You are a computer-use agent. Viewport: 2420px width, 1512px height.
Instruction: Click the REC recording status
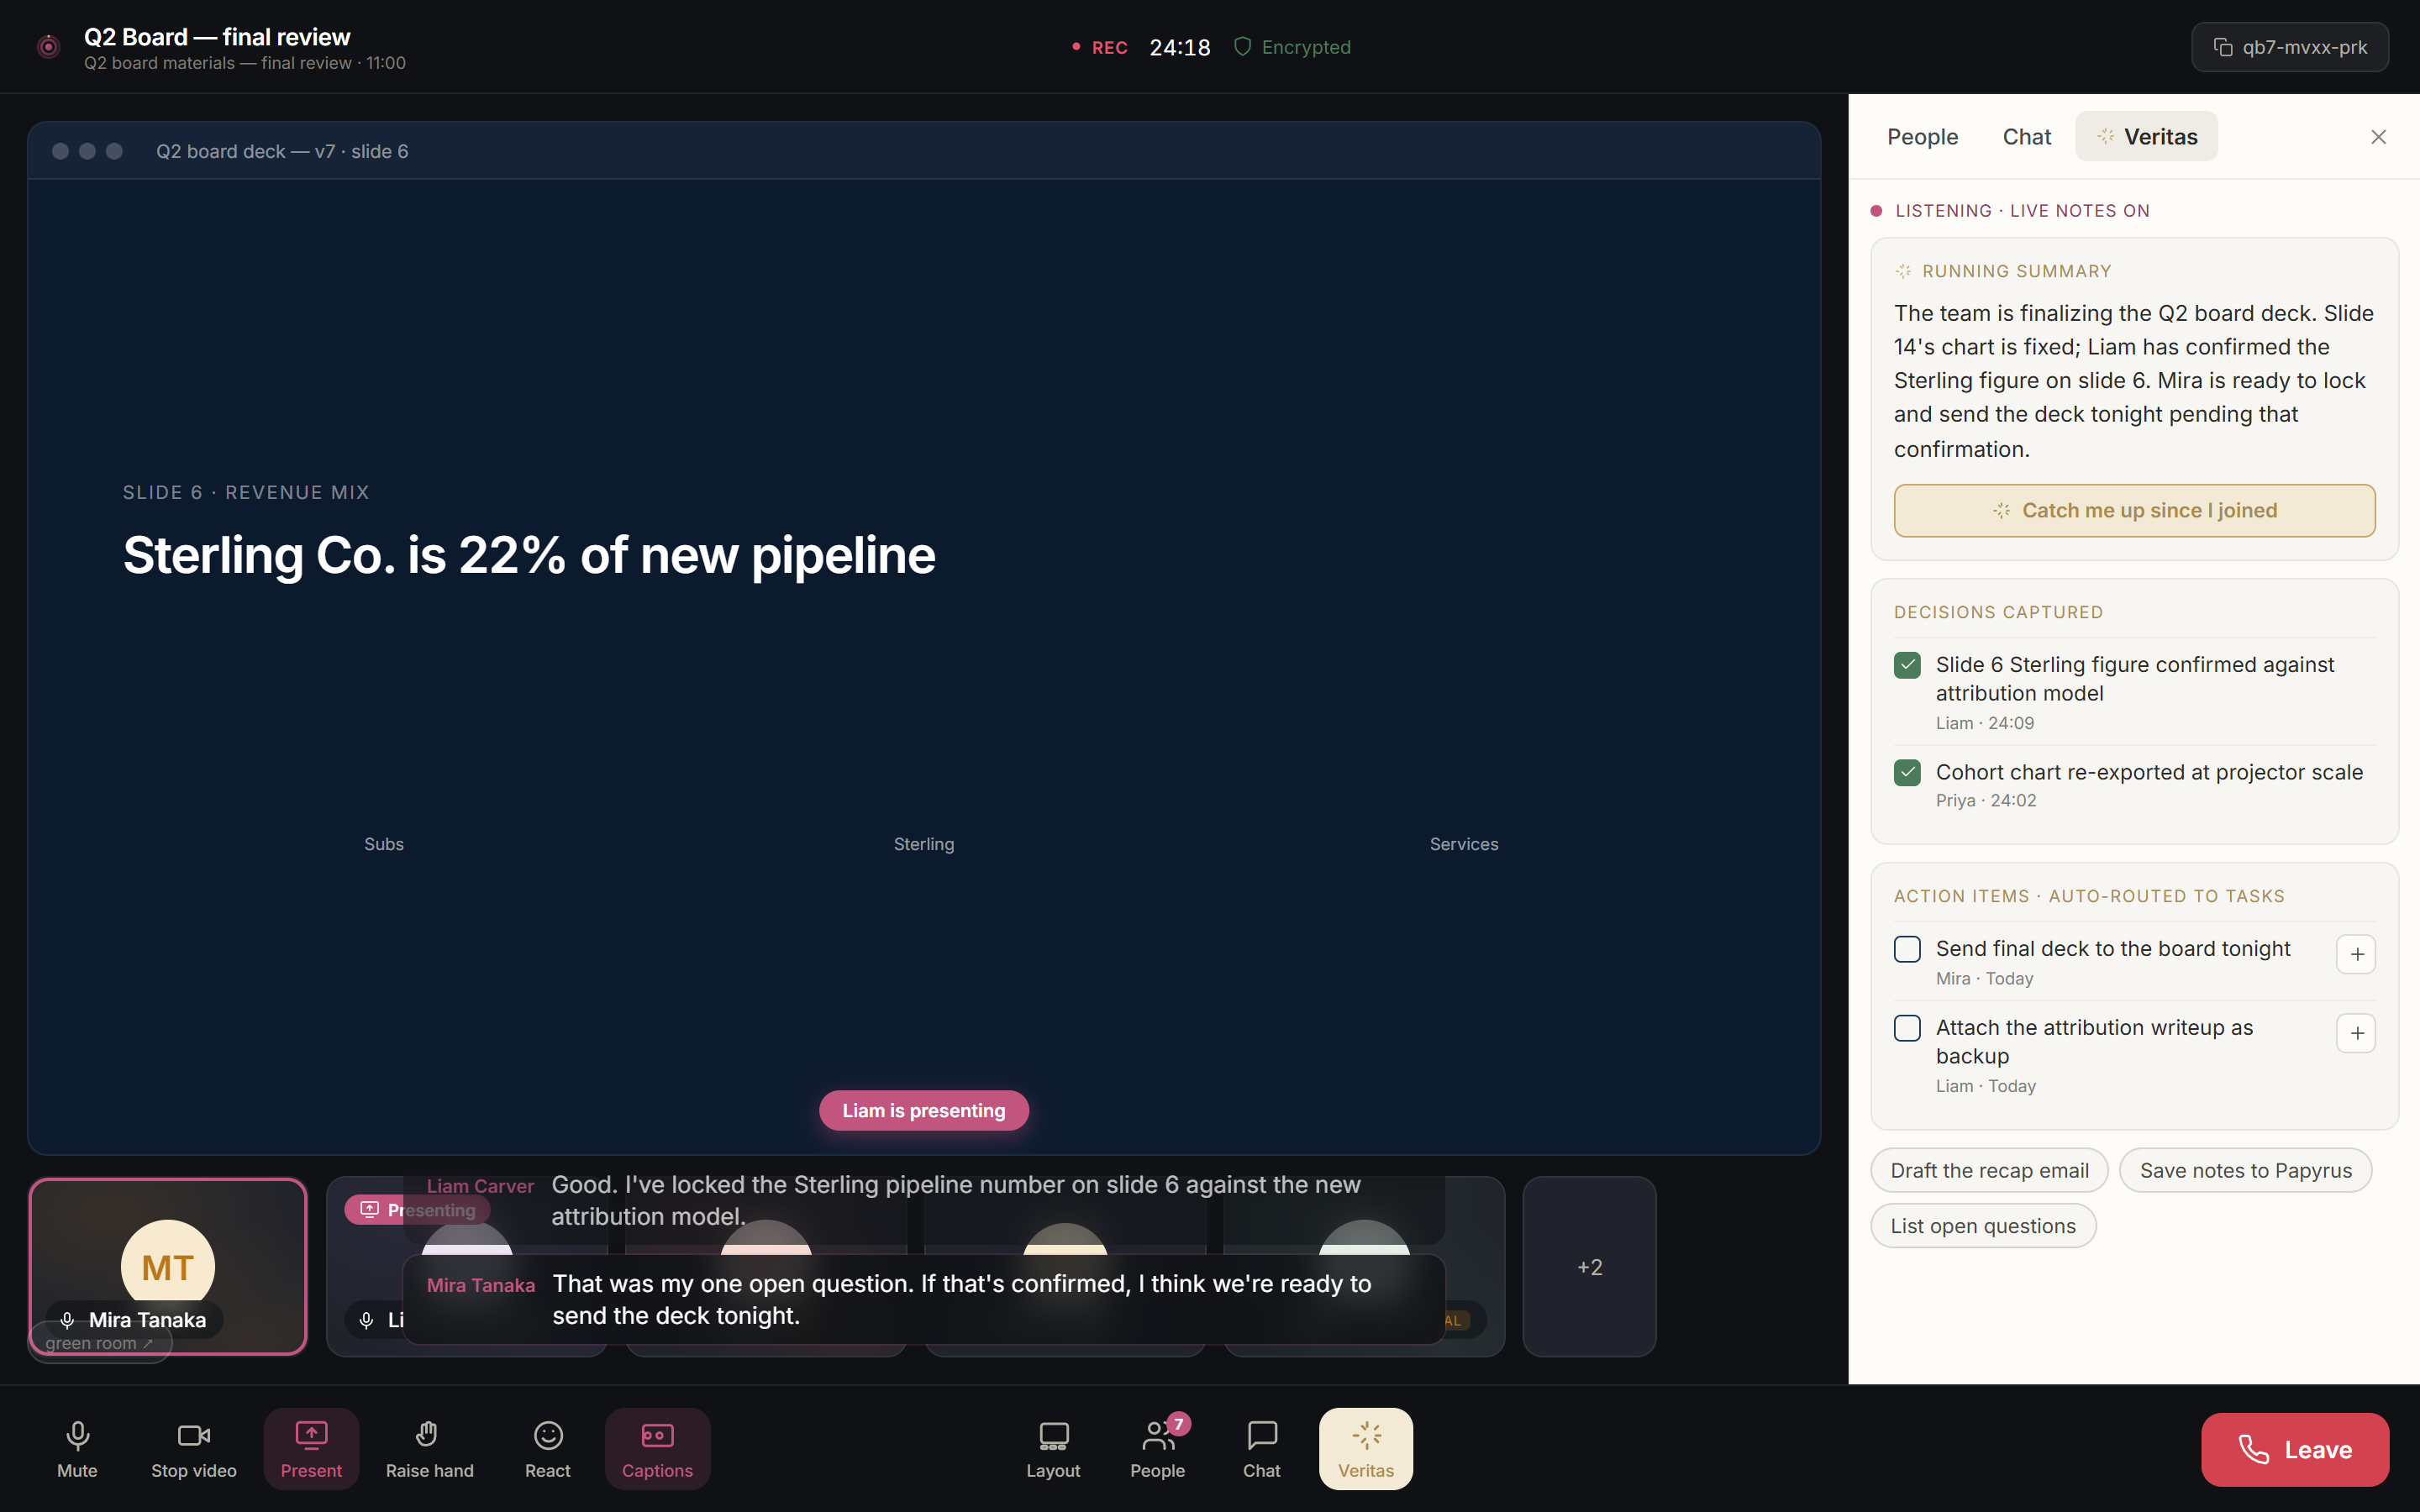[x=1099, y=47]
